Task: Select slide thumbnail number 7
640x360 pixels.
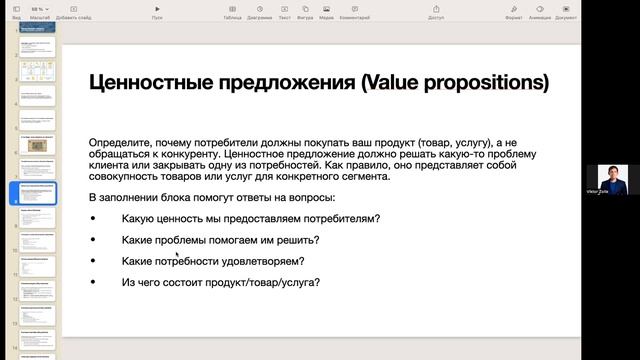Action: (x=37, y=169)
